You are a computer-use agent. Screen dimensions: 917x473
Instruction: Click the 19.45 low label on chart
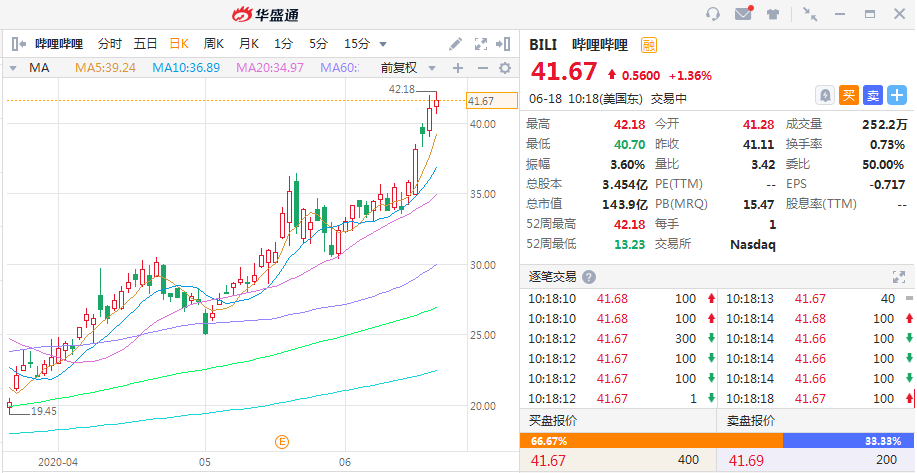[x=44, y=412]
